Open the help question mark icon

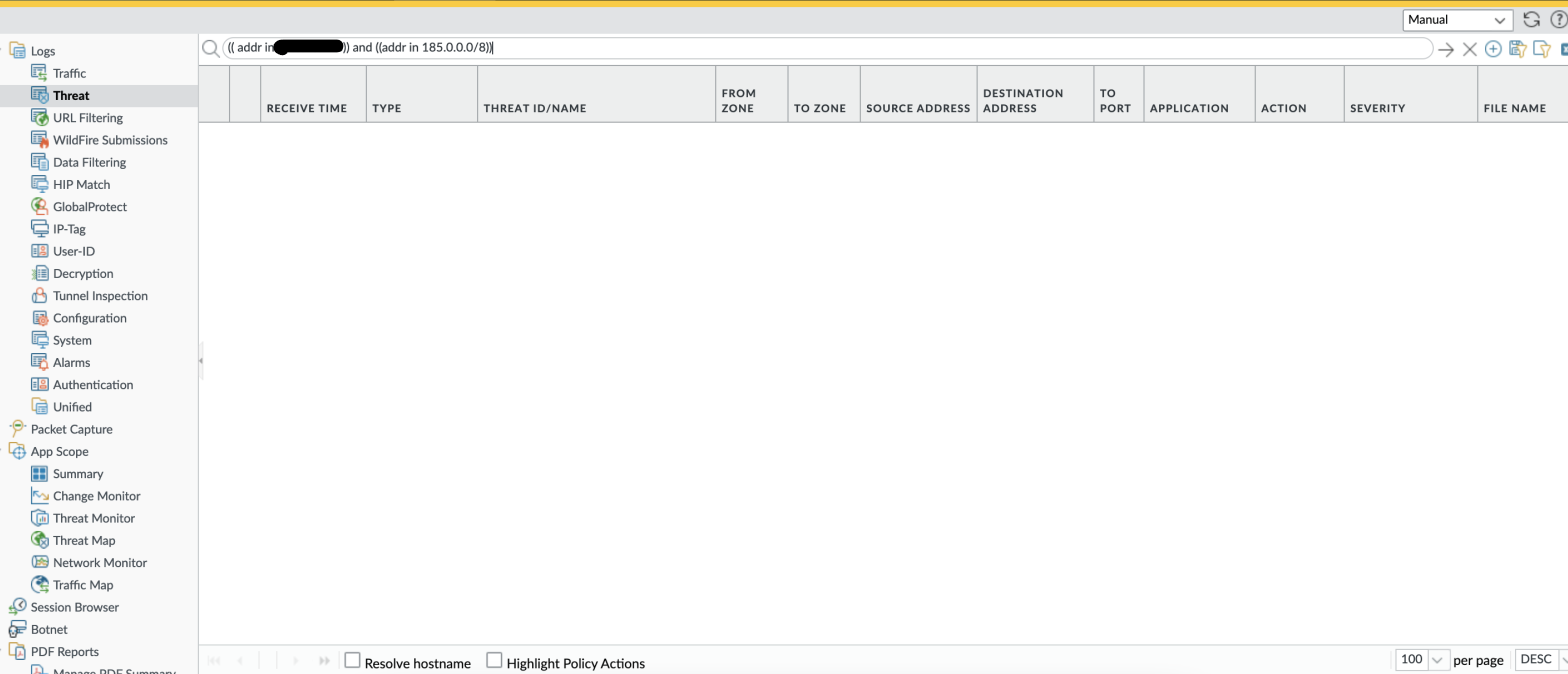(1558, 19)
